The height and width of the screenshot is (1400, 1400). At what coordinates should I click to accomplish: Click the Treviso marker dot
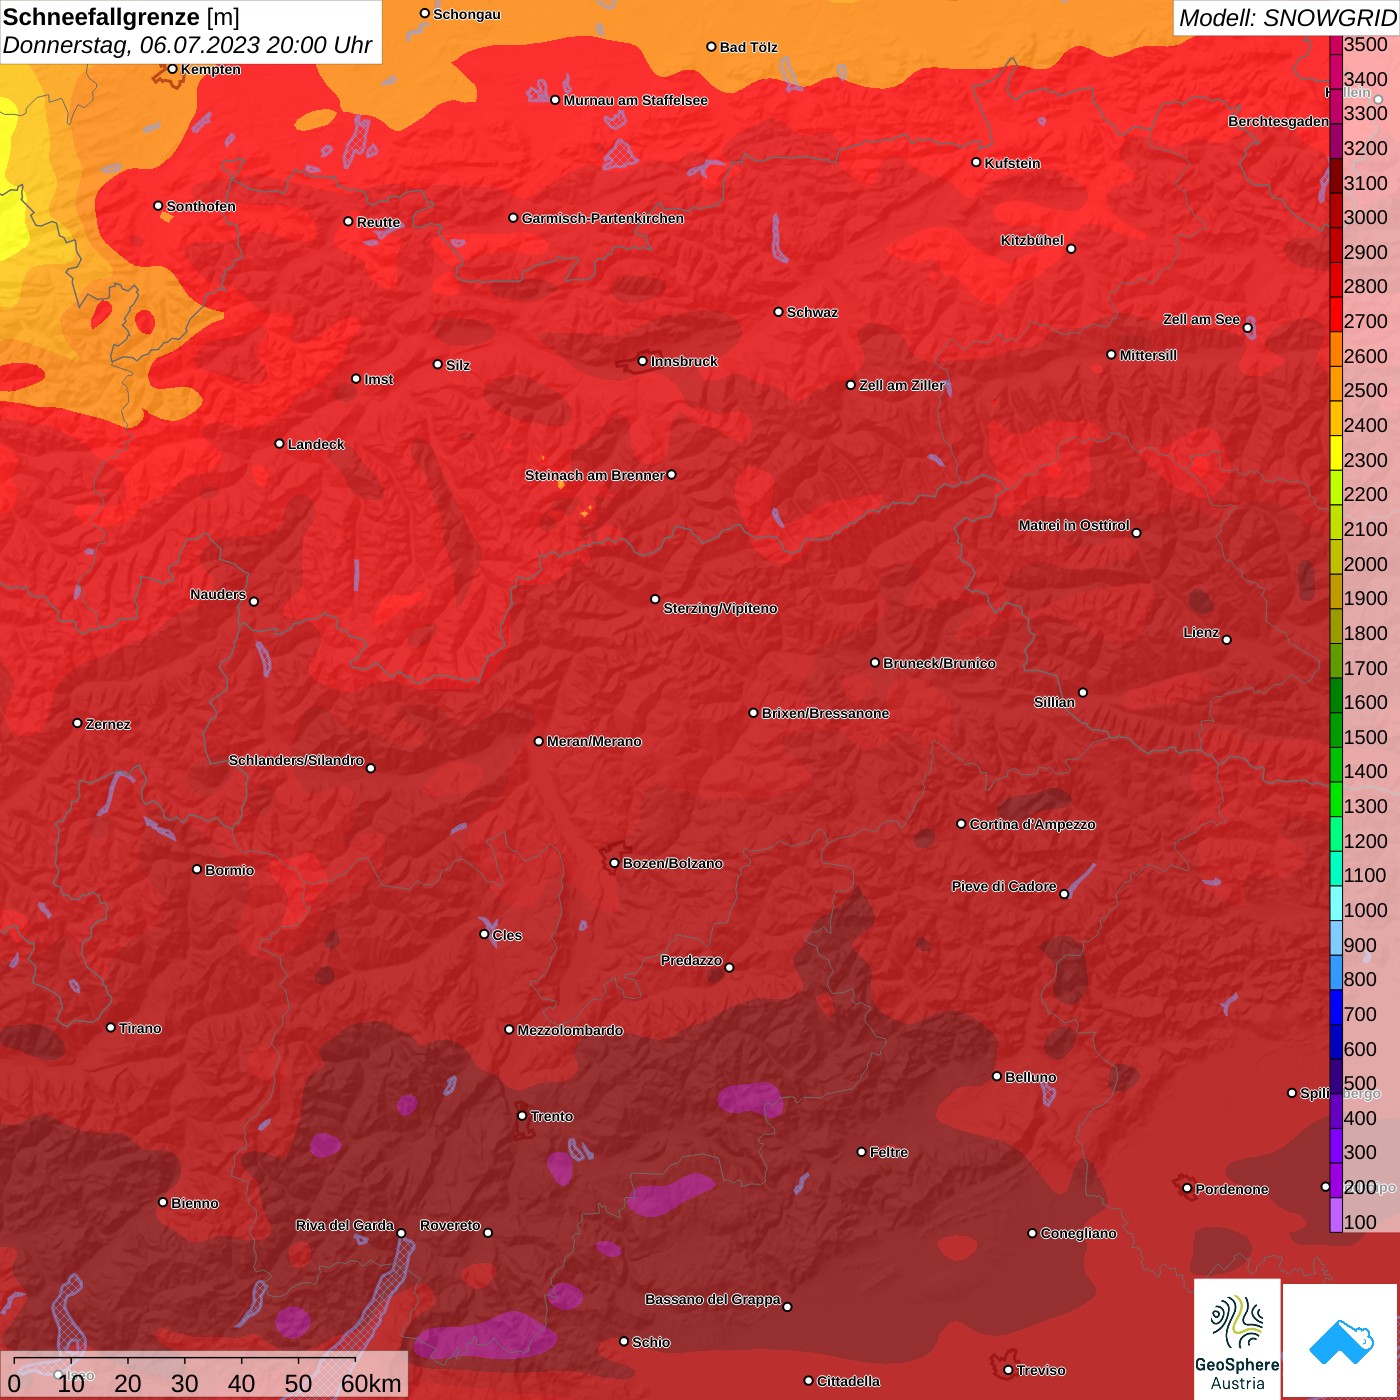pyautogui.click(x=1009, y=1370)
